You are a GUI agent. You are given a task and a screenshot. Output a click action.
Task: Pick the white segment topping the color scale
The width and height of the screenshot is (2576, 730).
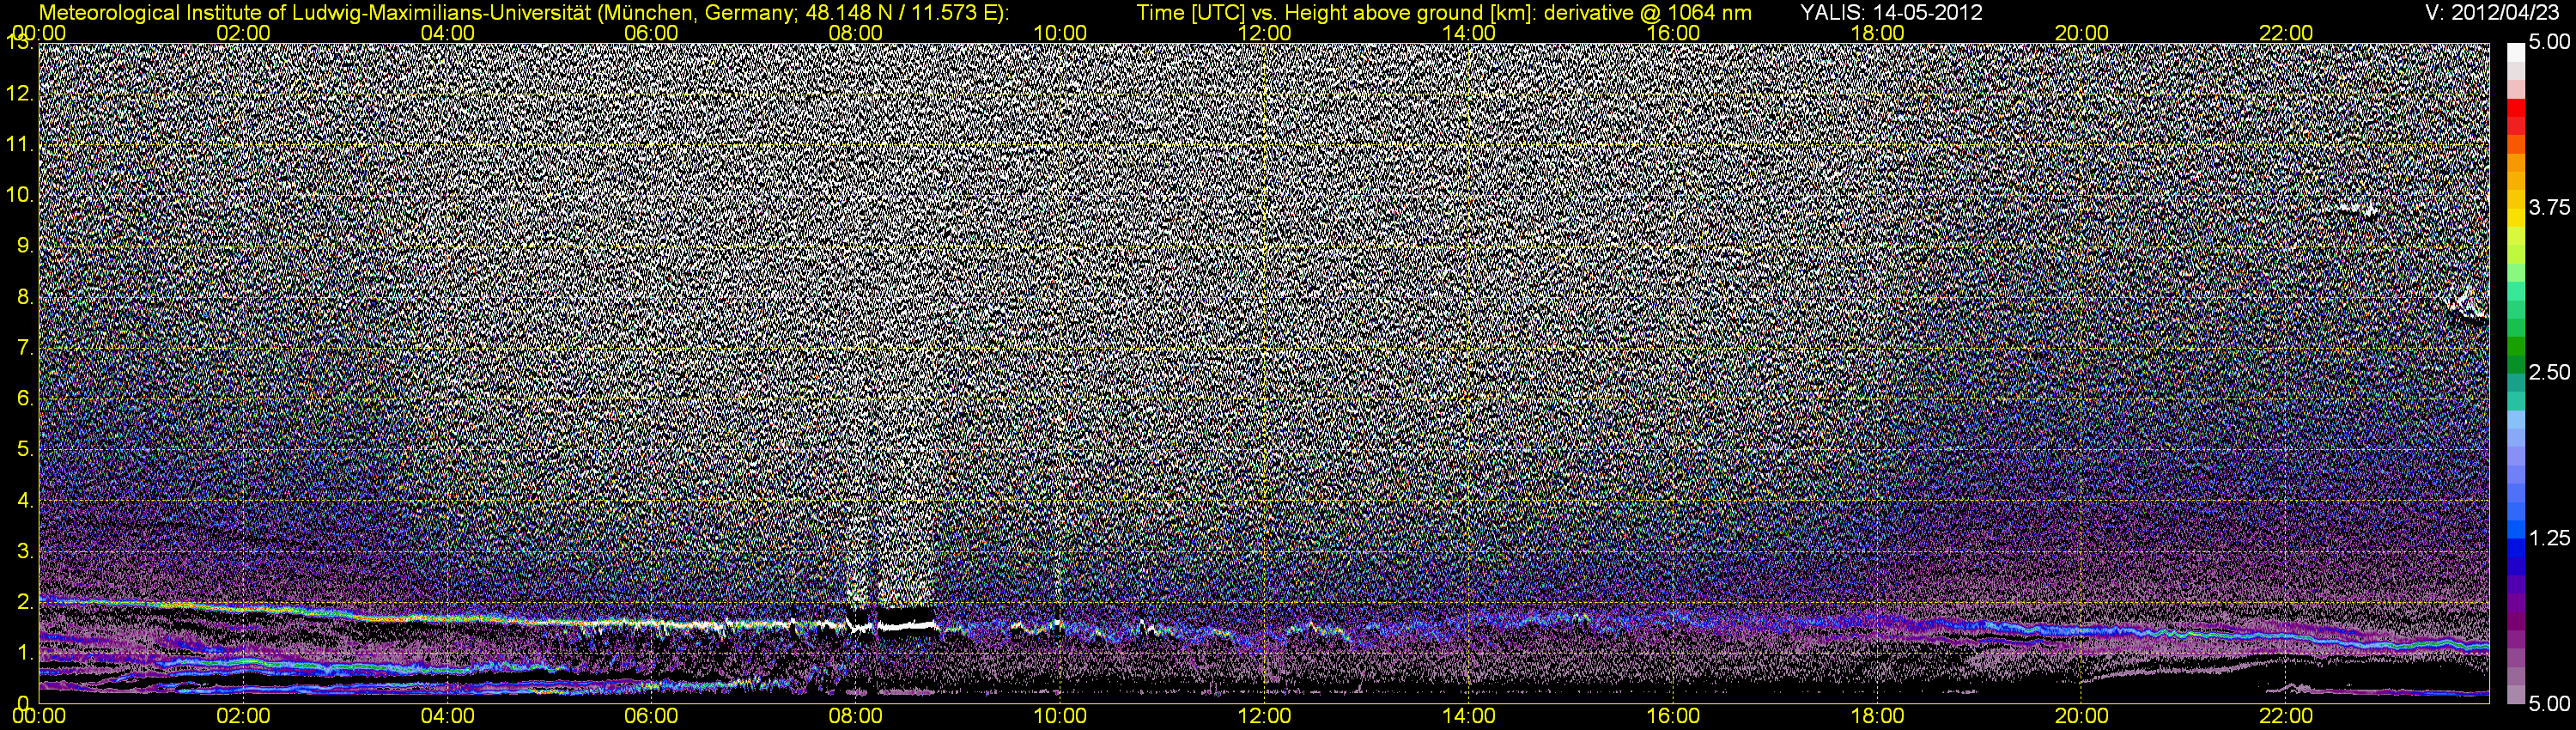[2516, 52]
